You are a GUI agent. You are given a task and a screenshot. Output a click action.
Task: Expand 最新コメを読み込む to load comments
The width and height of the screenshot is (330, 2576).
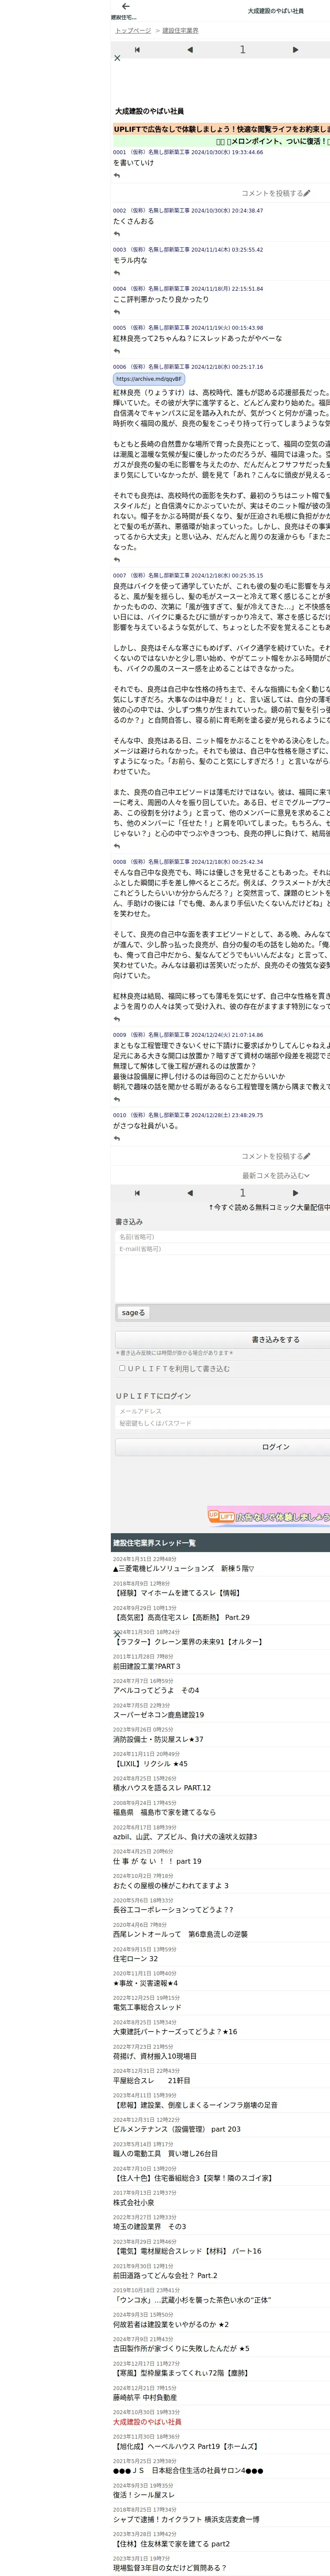(x=276, y=1175)
